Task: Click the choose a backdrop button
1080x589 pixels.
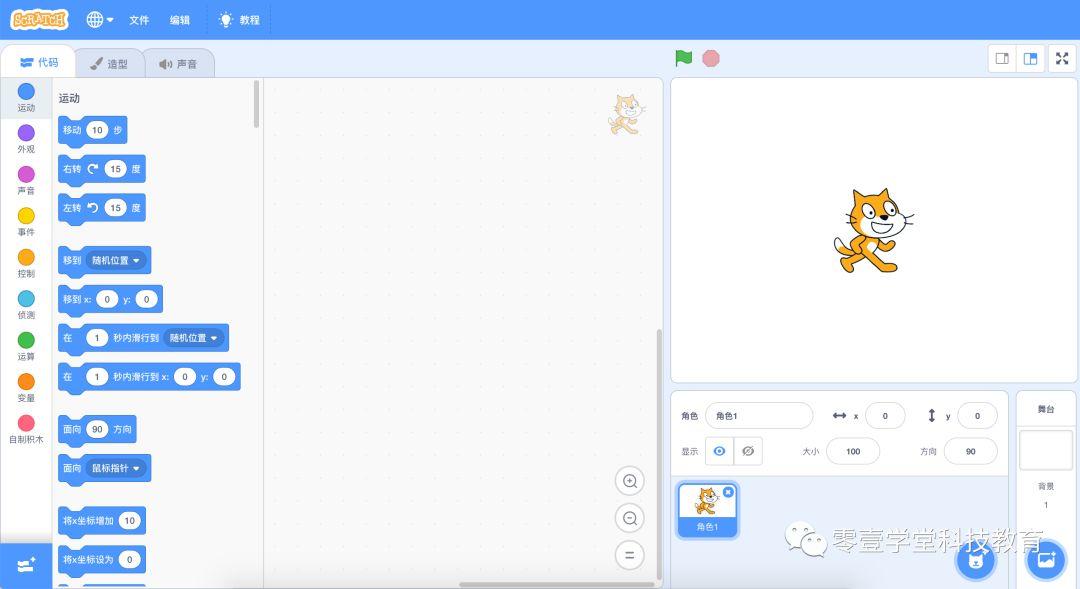Action: 1046,561
